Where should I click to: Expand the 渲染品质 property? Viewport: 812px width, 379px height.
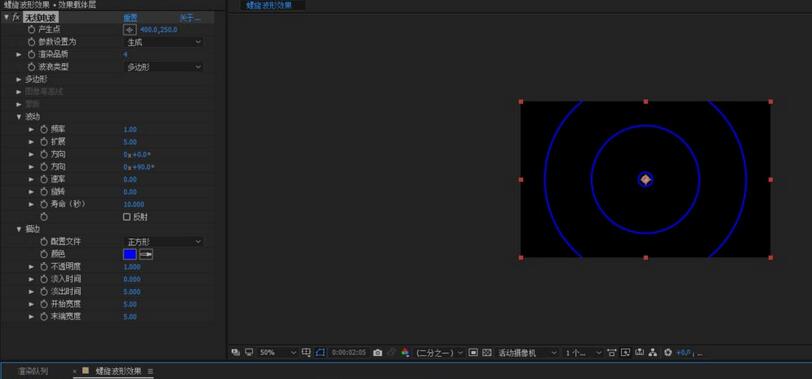(x=19, y=54)
